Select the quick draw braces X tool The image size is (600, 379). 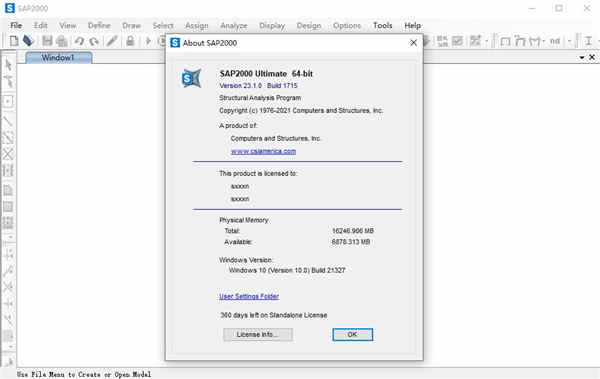tap(8, 154)
